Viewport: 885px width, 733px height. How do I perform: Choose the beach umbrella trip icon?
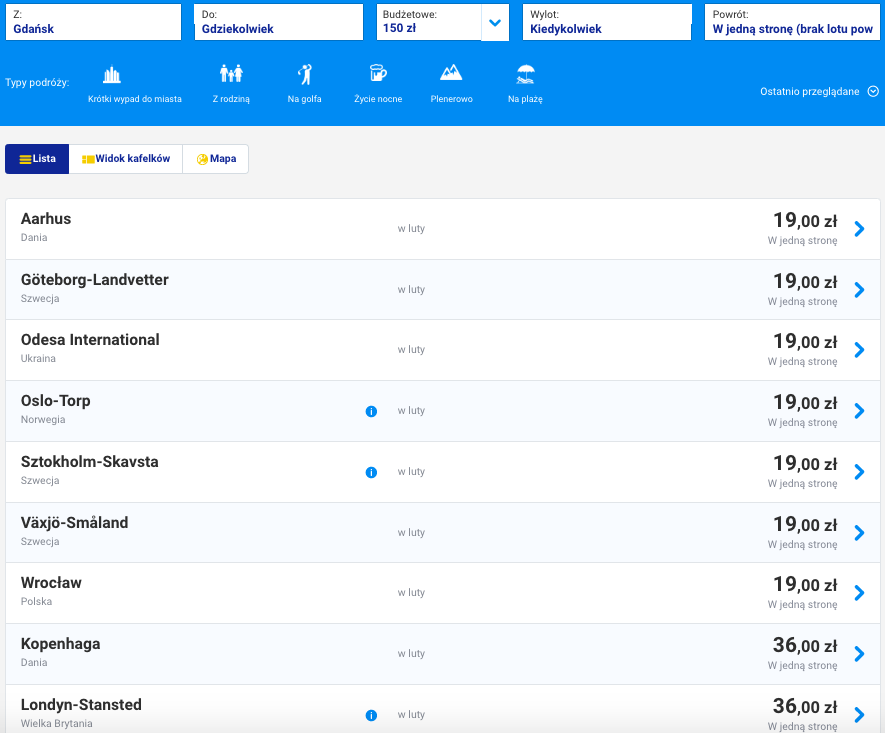(x=525, y=75)
